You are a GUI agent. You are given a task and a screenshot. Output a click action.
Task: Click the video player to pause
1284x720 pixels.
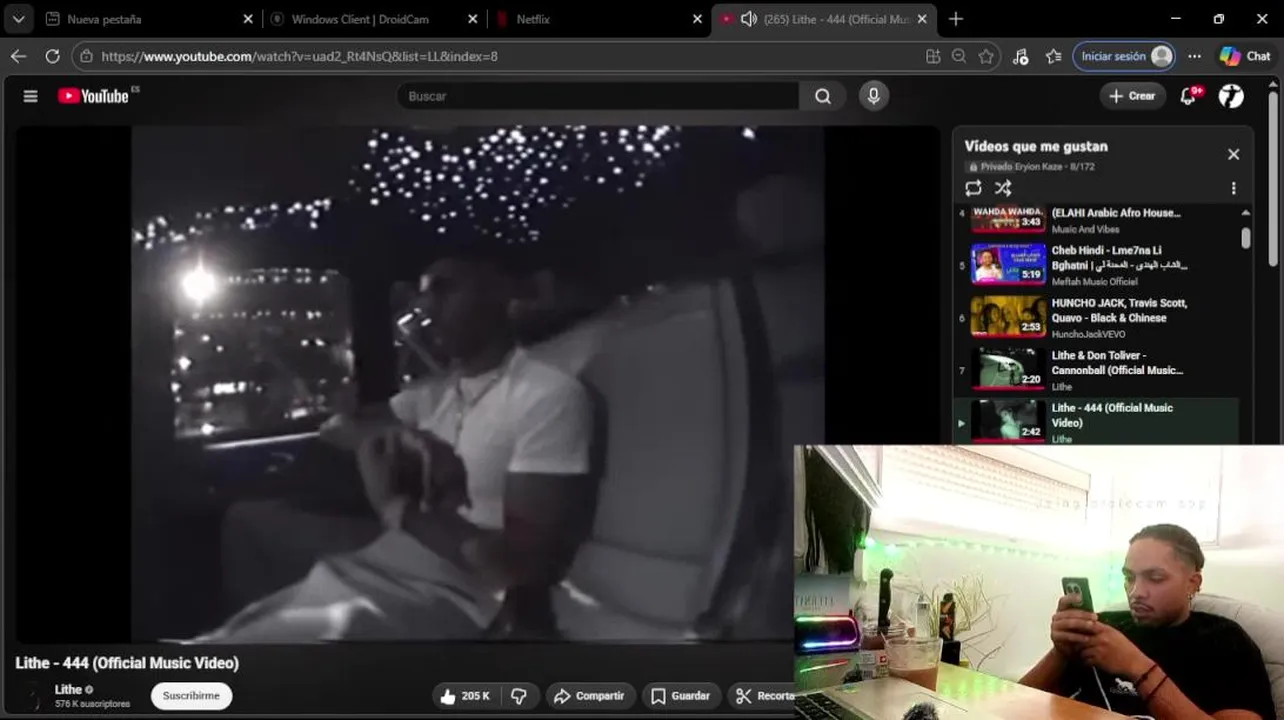477,383
